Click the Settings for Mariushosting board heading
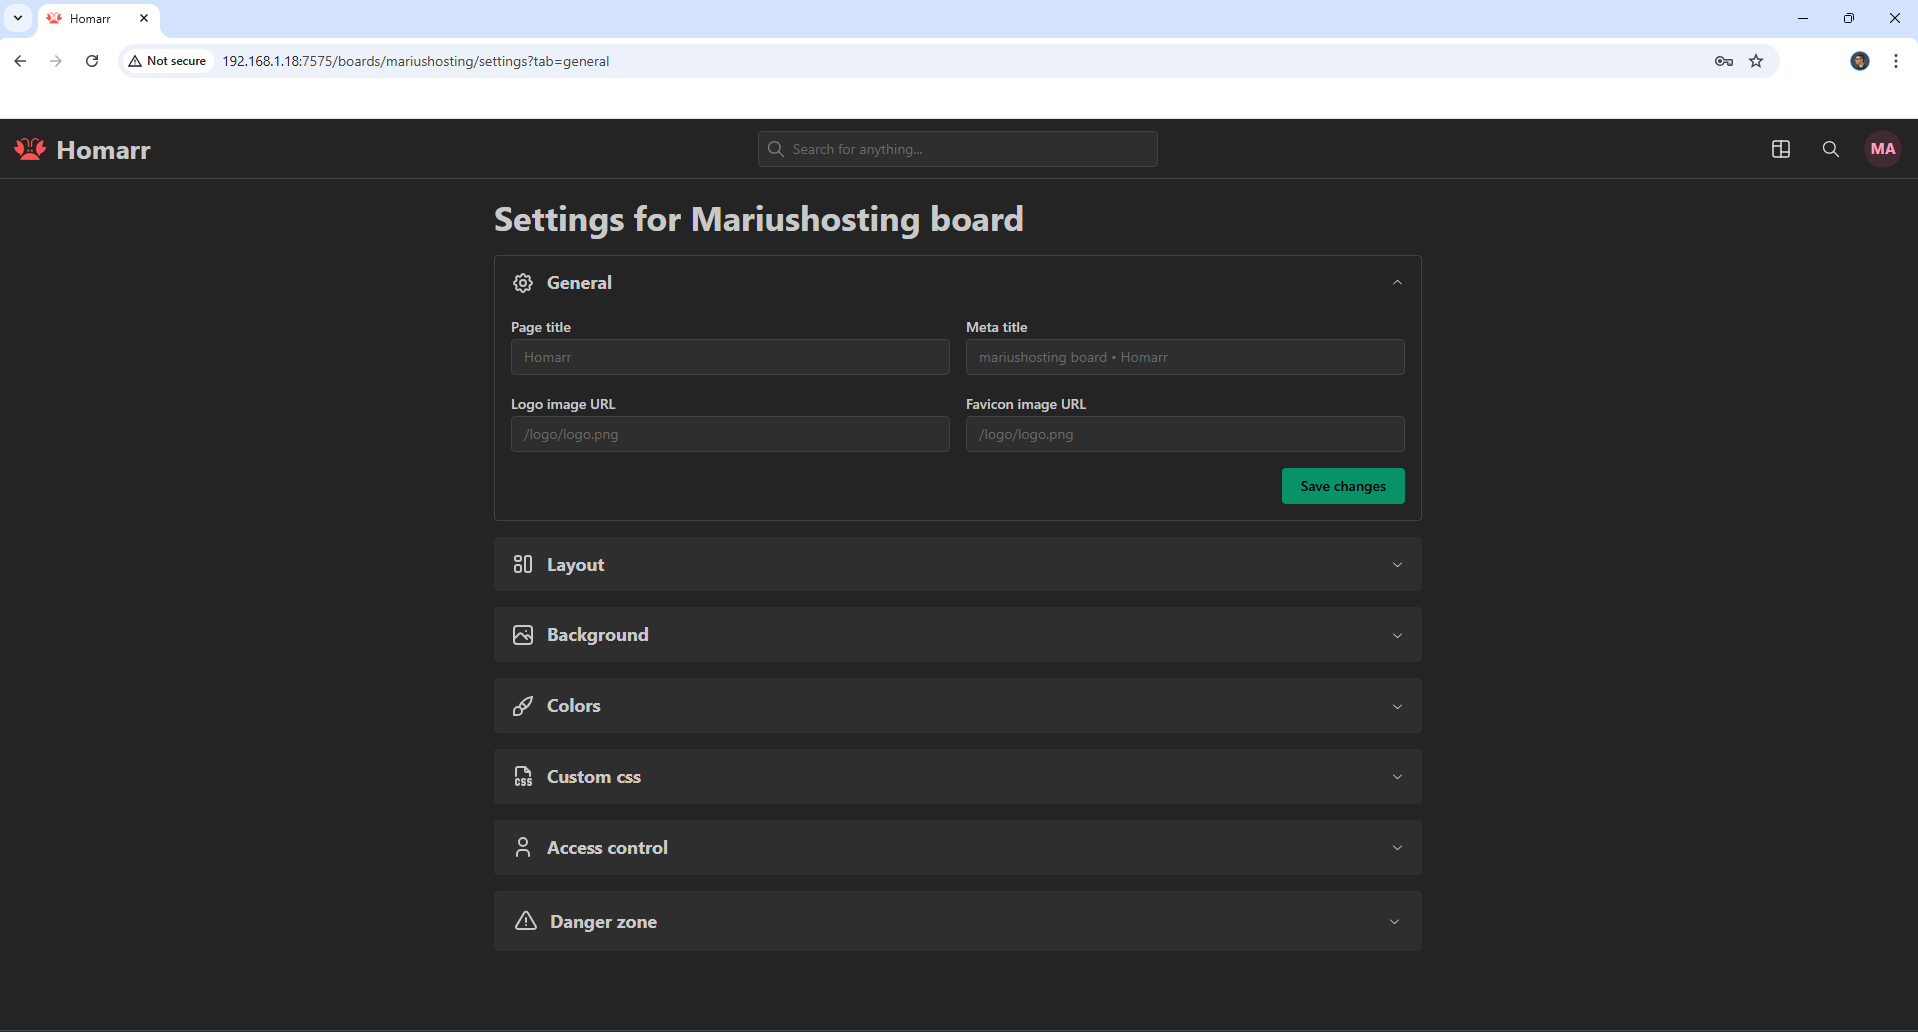The width and height of the screenshot is (1918, 1032). [x=759, y=219]
